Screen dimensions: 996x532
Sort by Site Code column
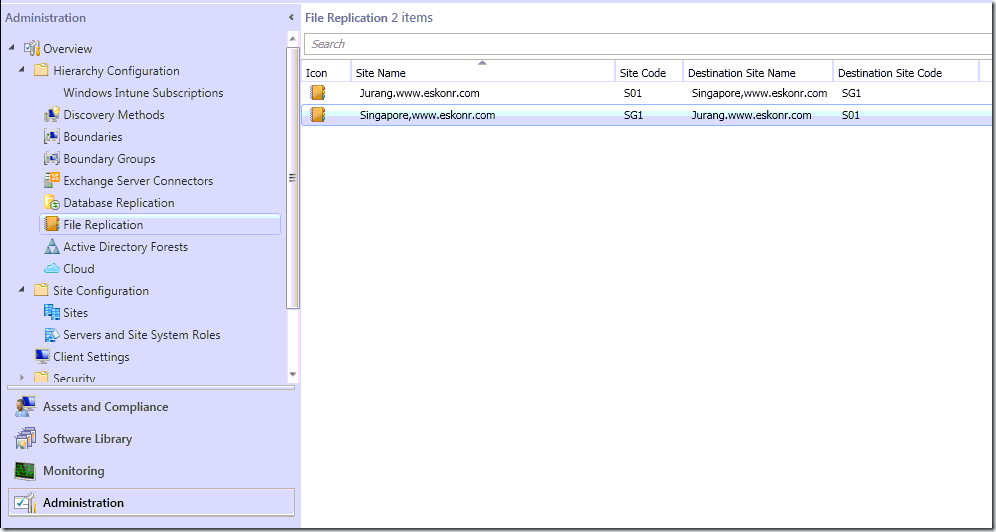649,72
